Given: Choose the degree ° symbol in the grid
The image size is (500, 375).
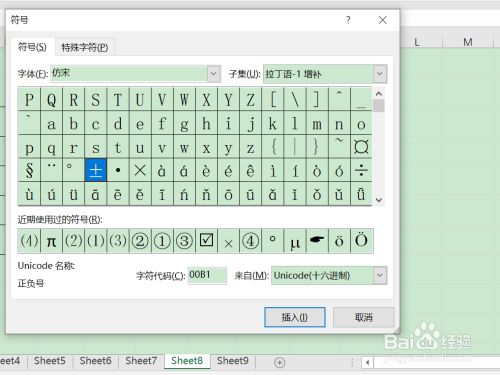Looking at the screenshot, I should 74,170.
